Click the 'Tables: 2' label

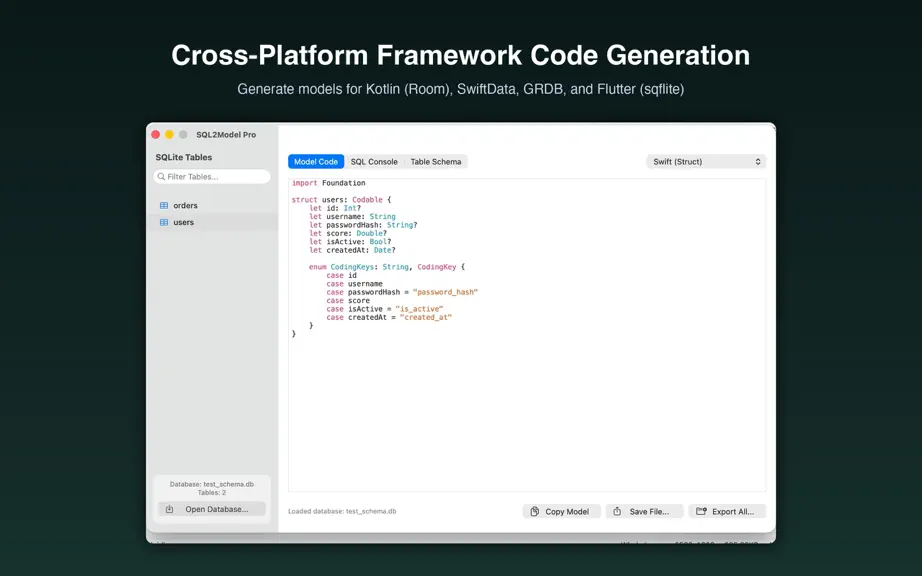point(212,493)
